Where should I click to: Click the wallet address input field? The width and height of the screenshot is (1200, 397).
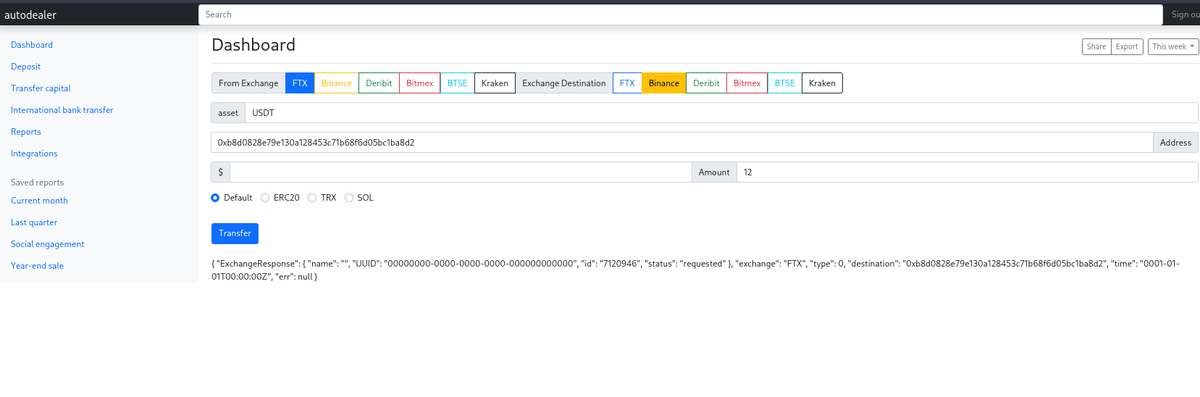(x=682, y=143)
